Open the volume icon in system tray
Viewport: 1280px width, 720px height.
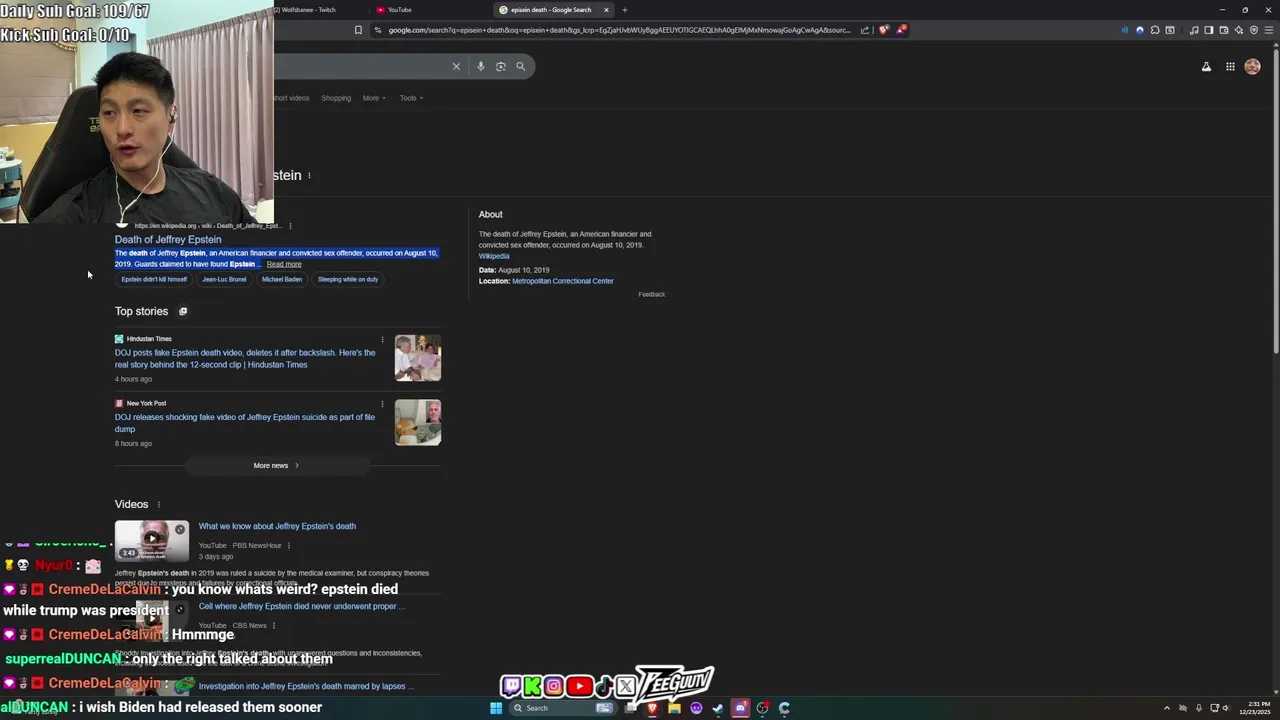pyautogui.click(x=1226, y=708)
